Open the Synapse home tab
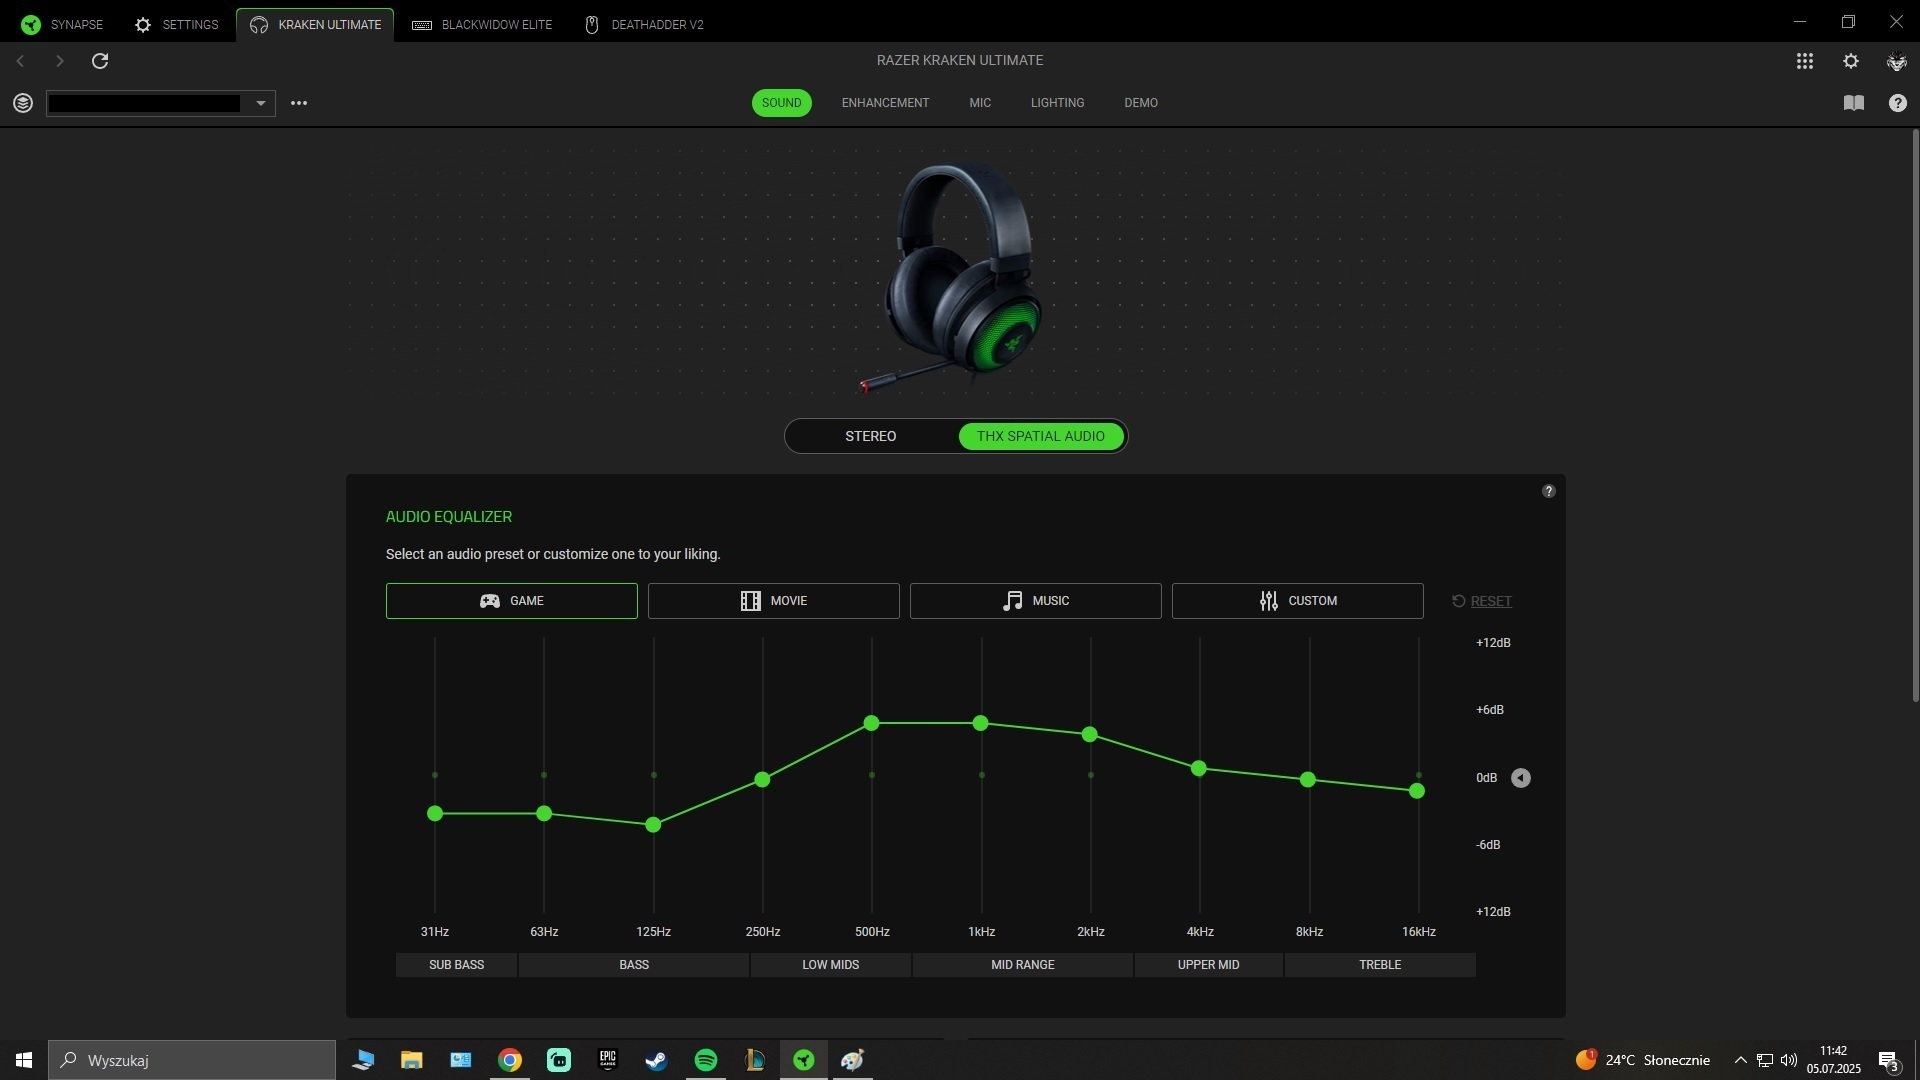Image resolution: width=1920 pixels, height=1080 pixels. point(62,24)
